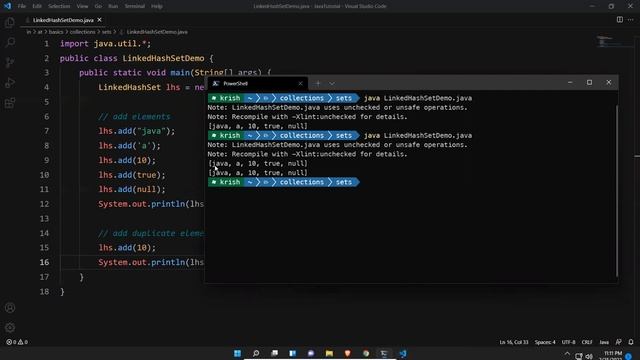640x360 pixels.
Task: Close the PowerShell terminal tab
Action: click(x=300, y=83)
